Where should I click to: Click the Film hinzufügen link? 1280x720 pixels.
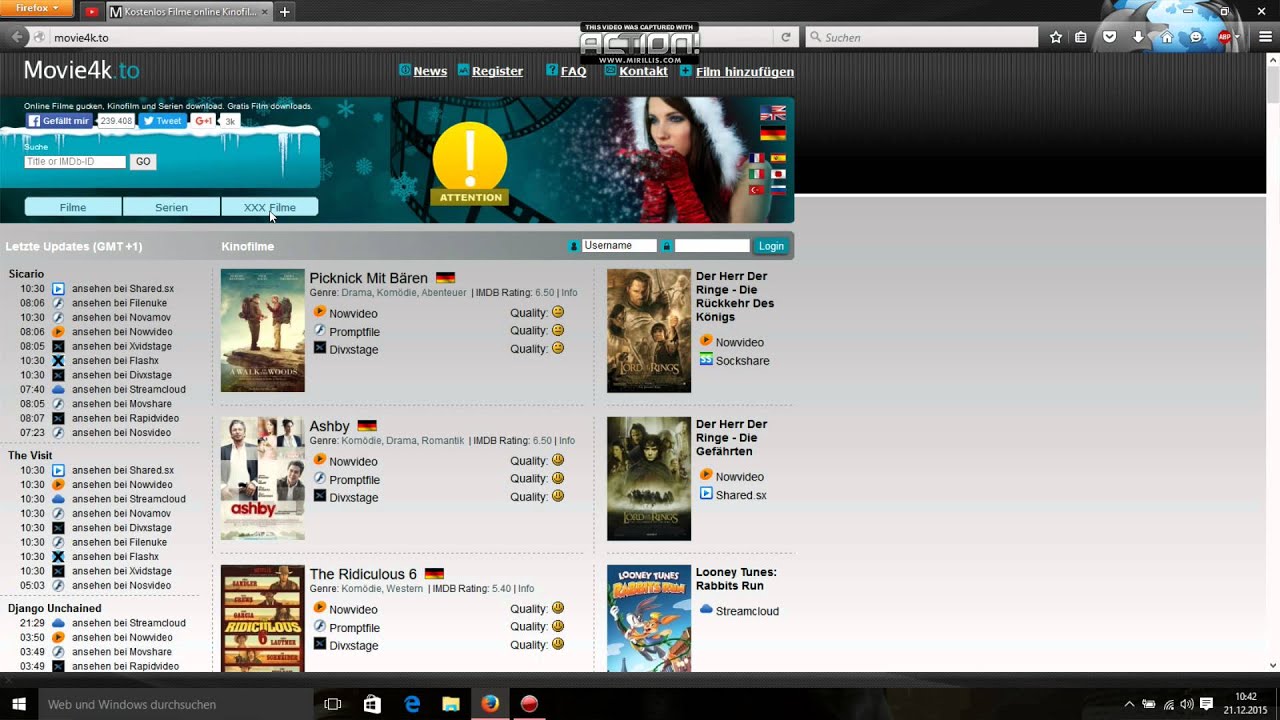coord(744,71)
